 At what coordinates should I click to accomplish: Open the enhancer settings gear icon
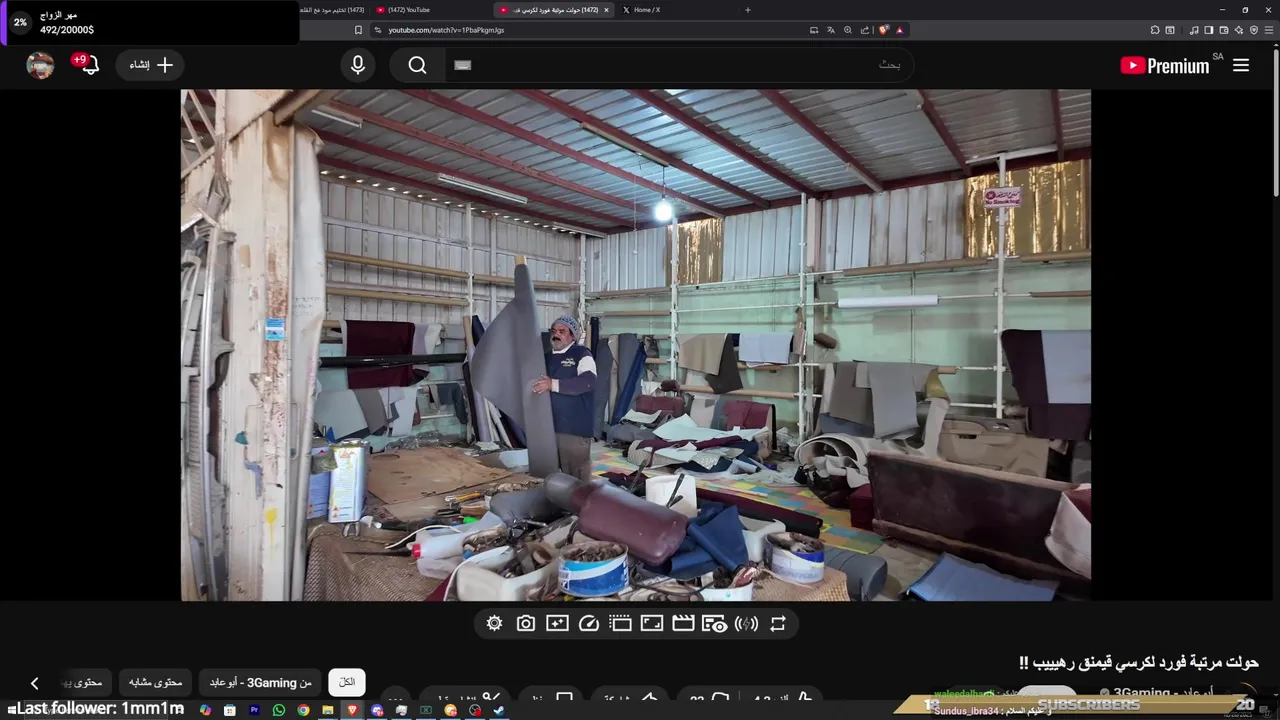pos(494,623)
